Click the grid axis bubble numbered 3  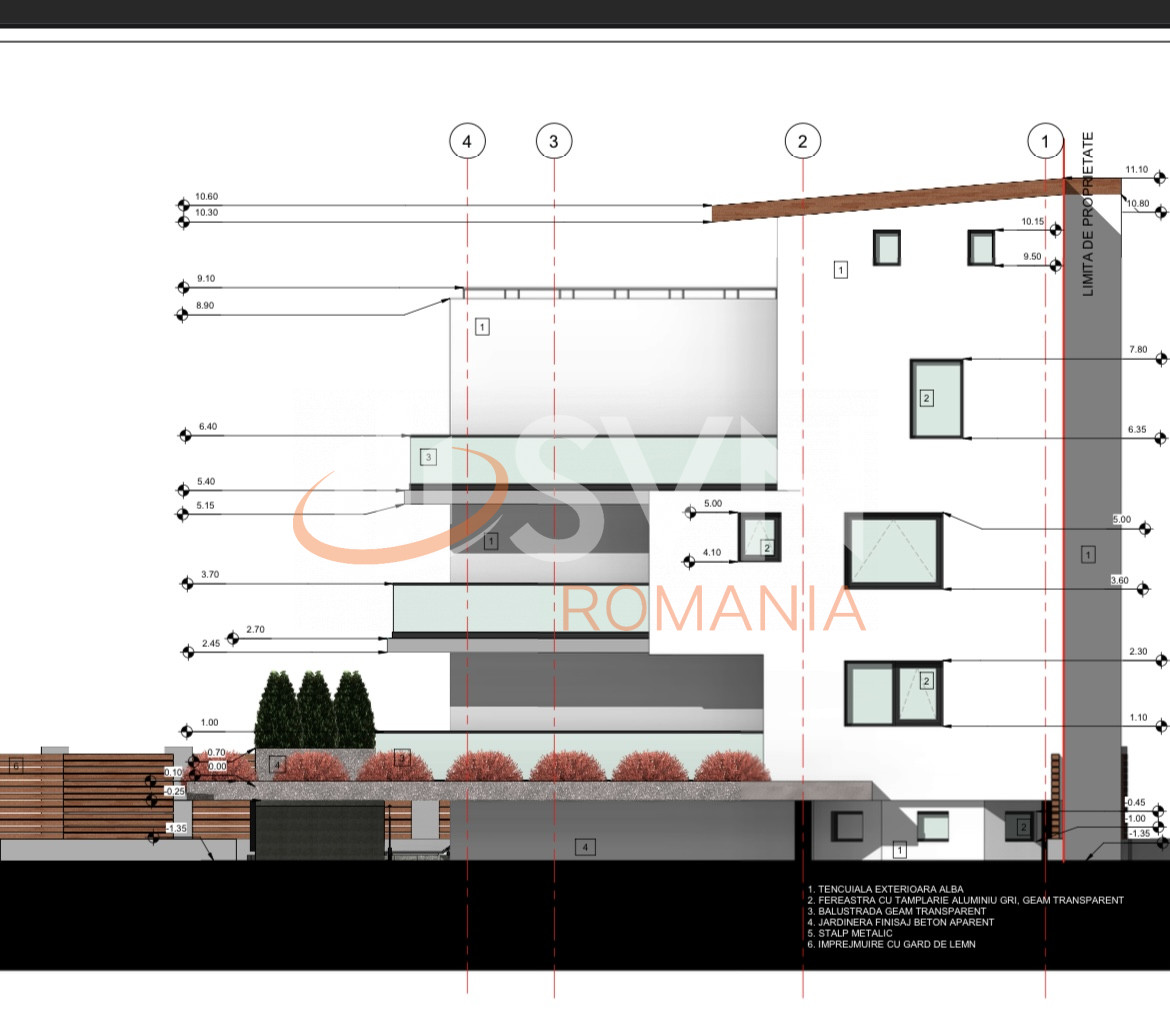(554, 142)
